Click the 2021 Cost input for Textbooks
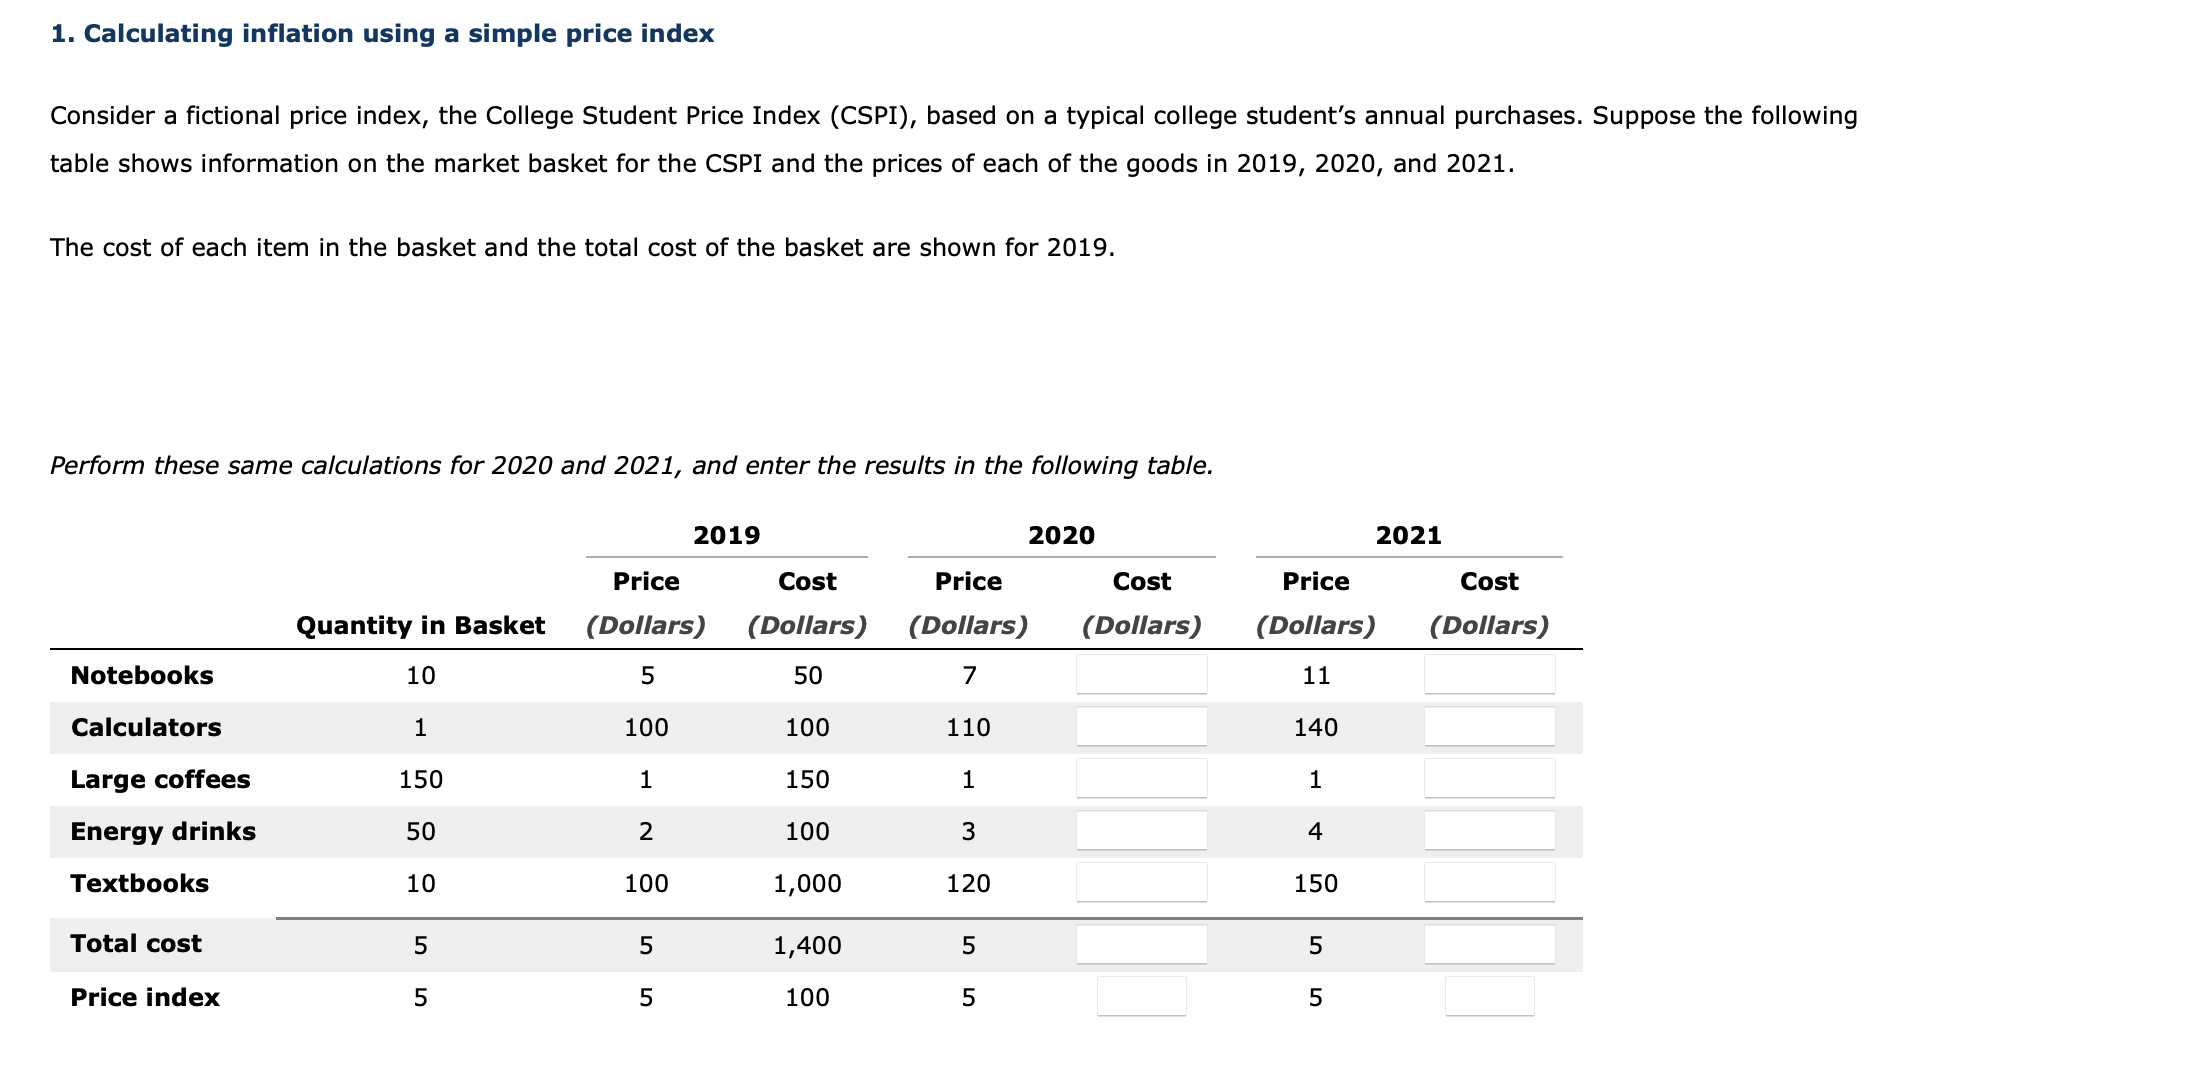The width and height of the screenshot is (2192, 1076). point(1489,882)
